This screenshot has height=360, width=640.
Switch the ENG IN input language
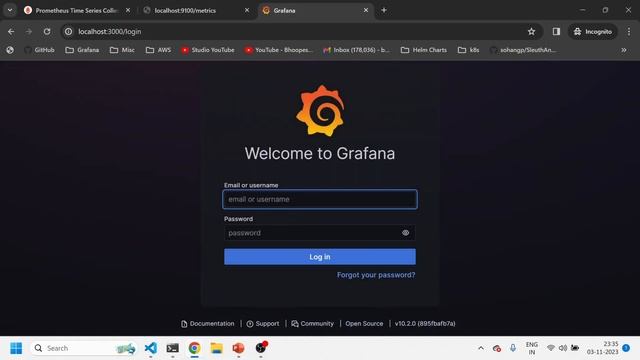tap(531, 348)
